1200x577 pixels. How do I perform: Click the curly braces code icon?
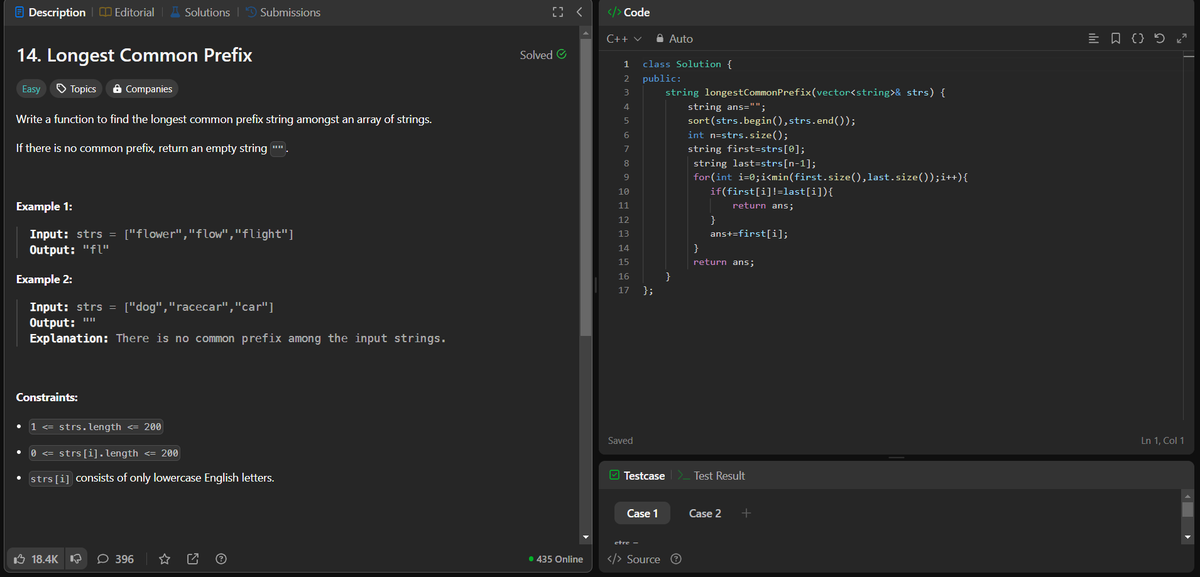tap(1138, 38)
